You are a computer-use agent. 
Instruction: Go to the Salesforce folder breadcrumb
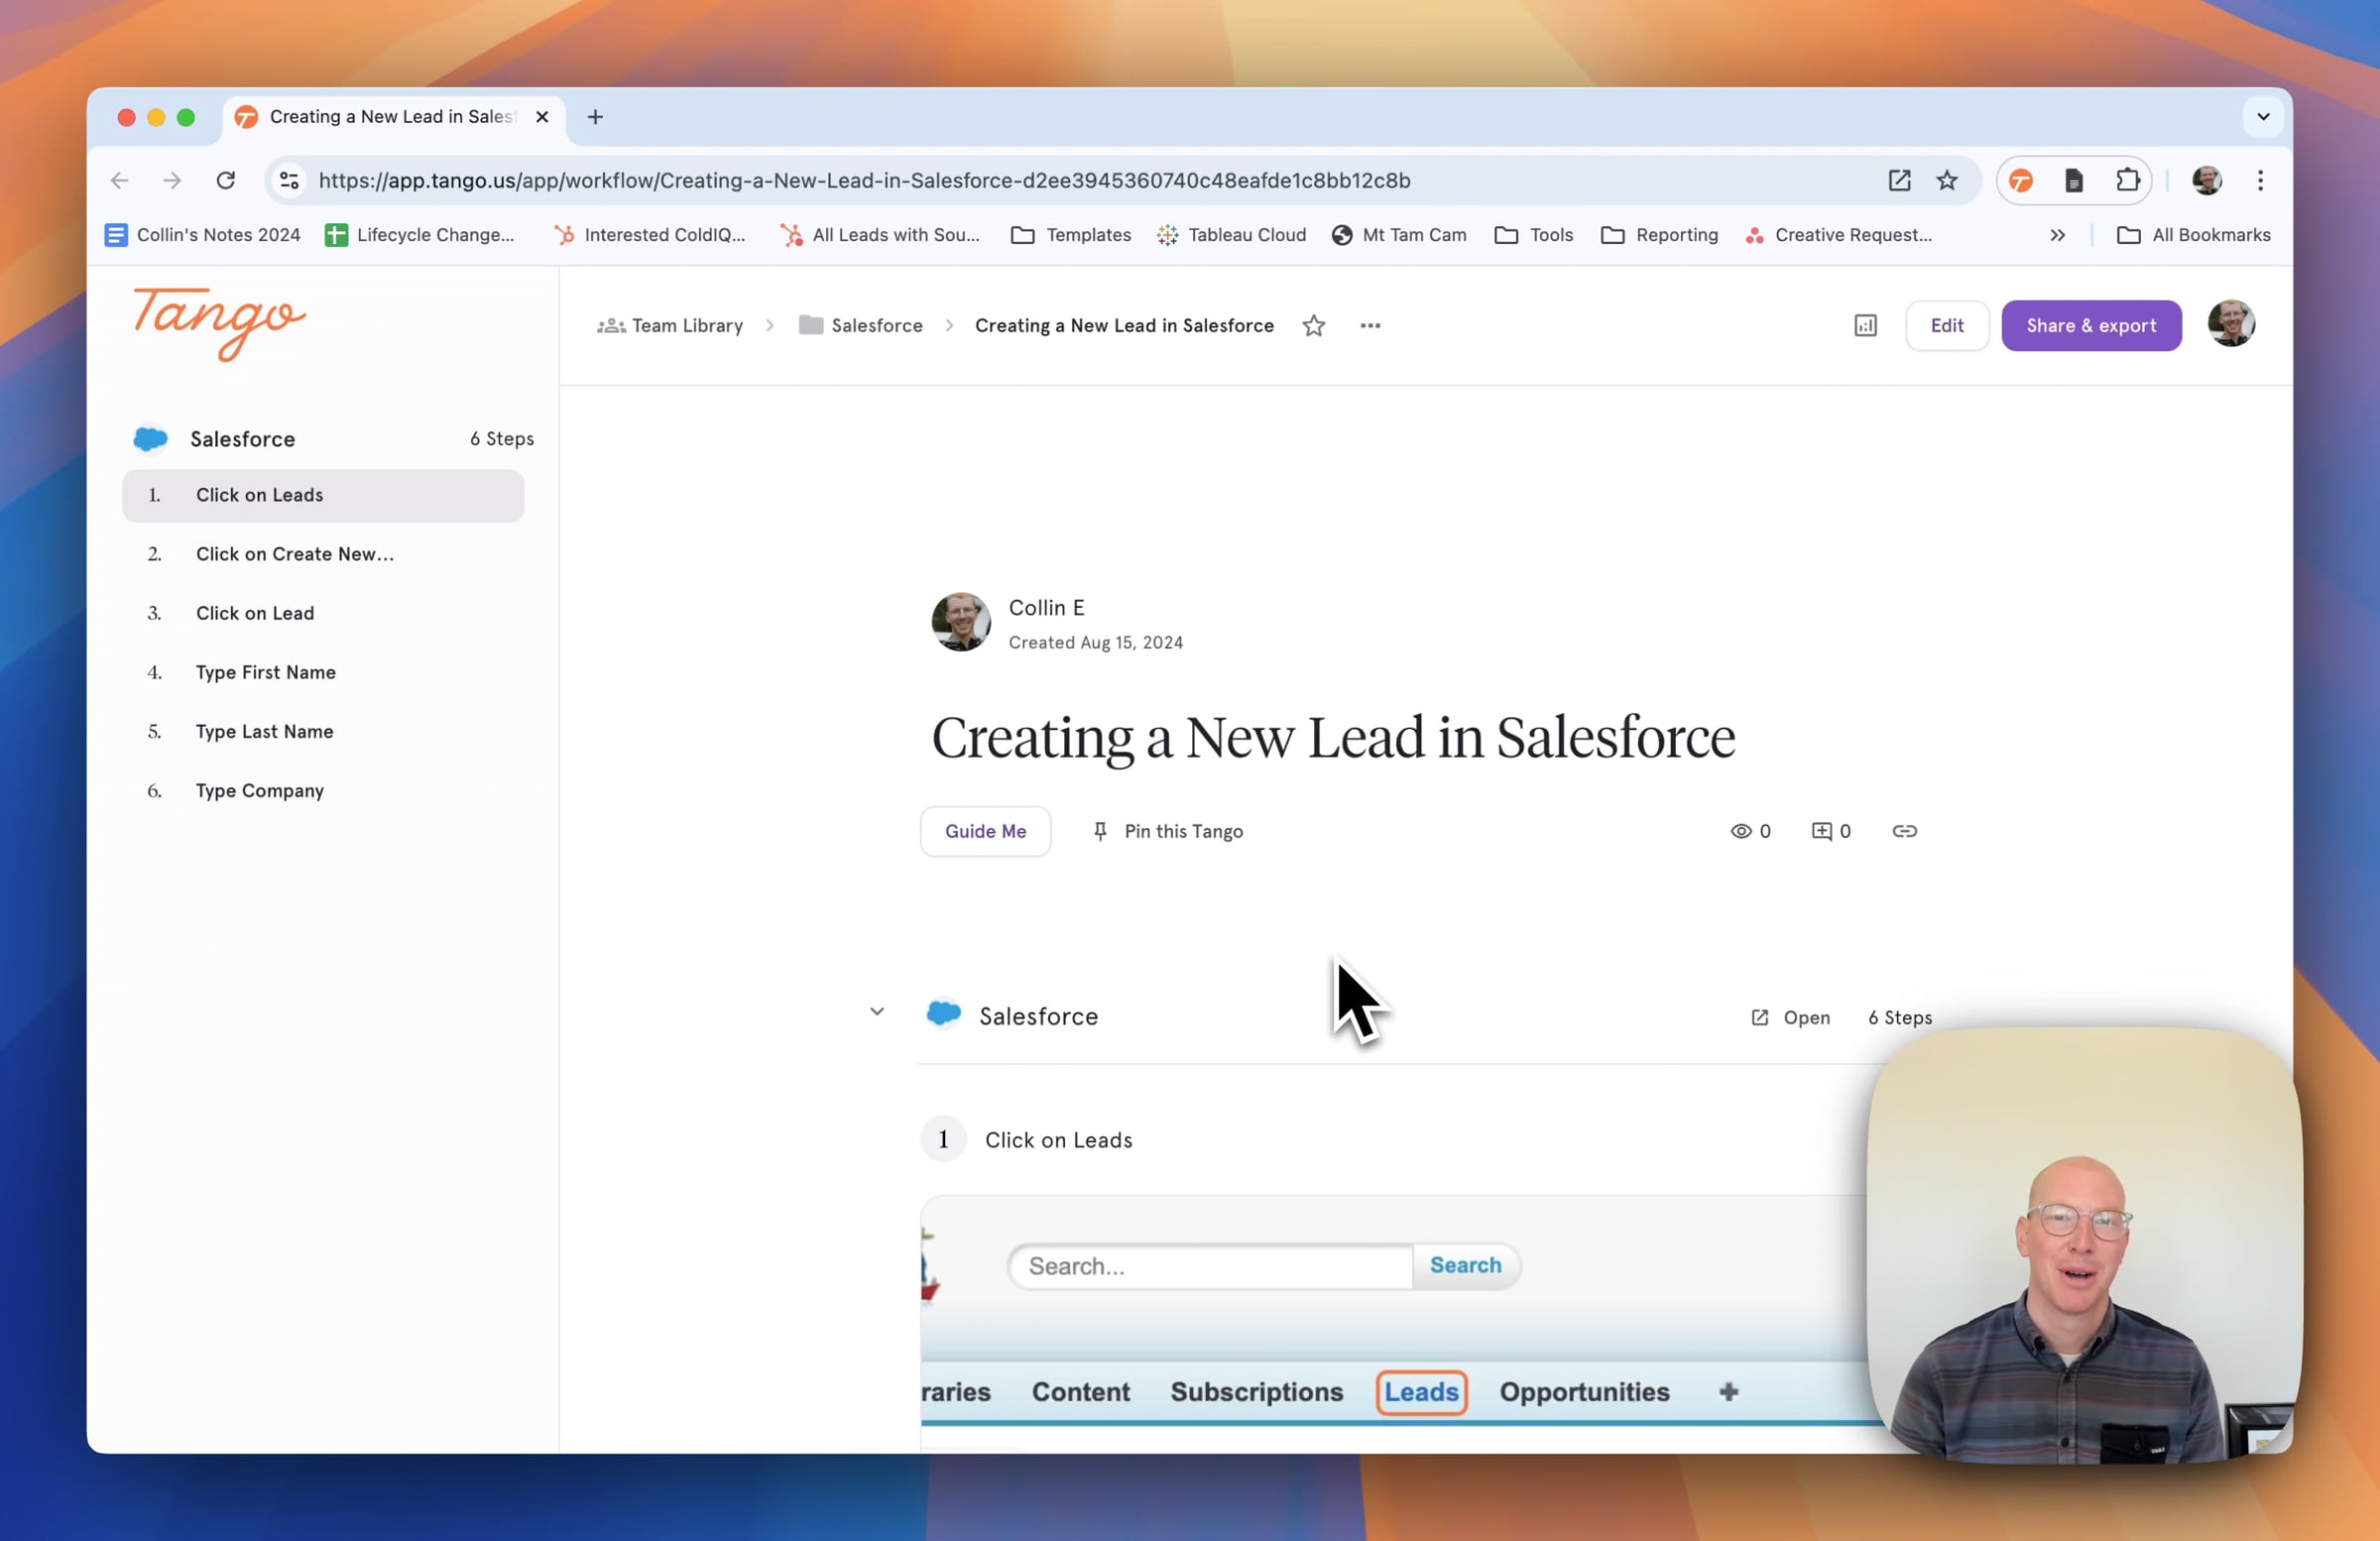click(x=860, y=326)
